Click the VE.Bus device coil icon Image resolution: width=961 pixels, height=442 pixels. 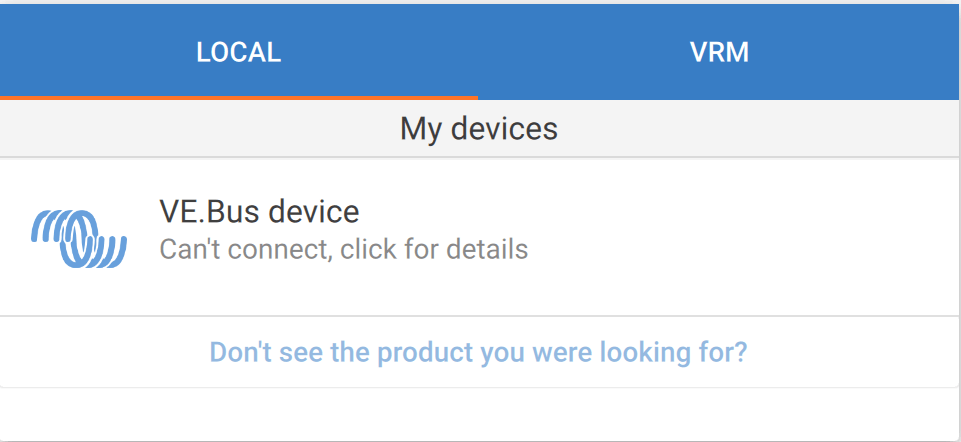pos(79,237)
